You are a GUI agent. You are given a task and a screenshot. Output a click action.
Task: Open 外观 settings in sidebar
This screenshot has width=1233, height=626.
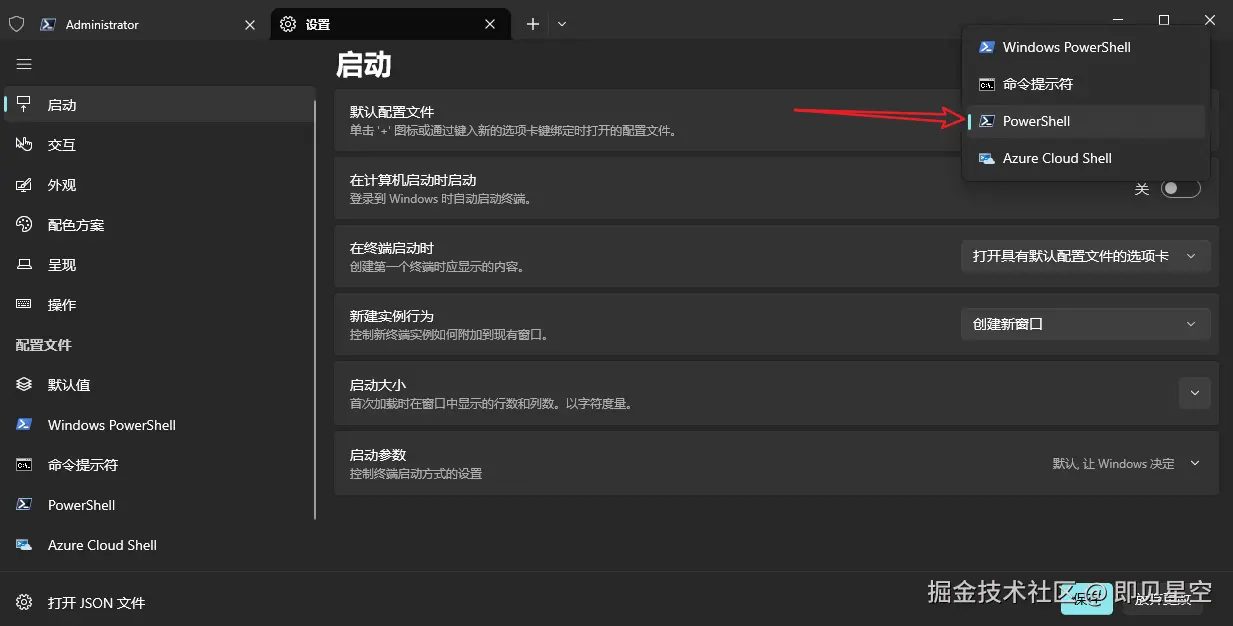160,185
